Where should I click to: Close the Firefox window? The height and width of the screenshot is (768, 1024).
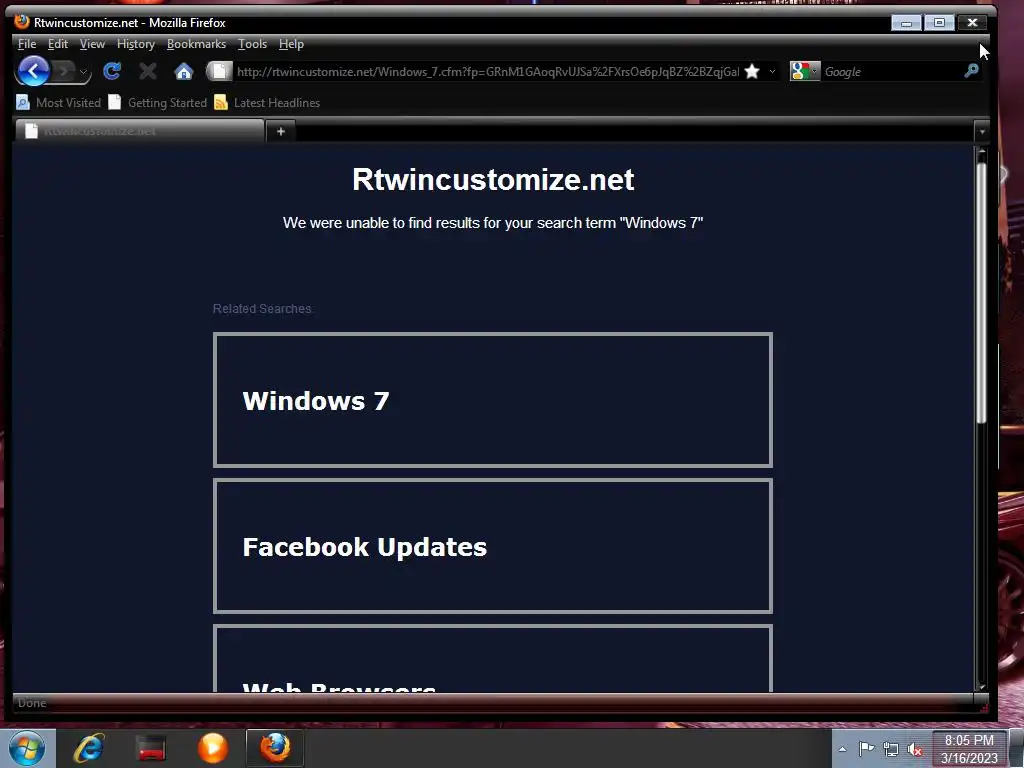(972, 22)
